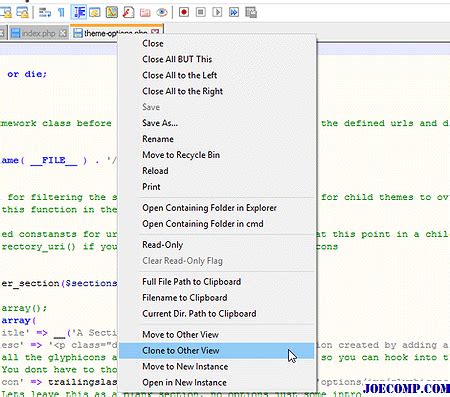
Task: Copy Current Dir. Path to Clipboard
Action: (217, 314)
